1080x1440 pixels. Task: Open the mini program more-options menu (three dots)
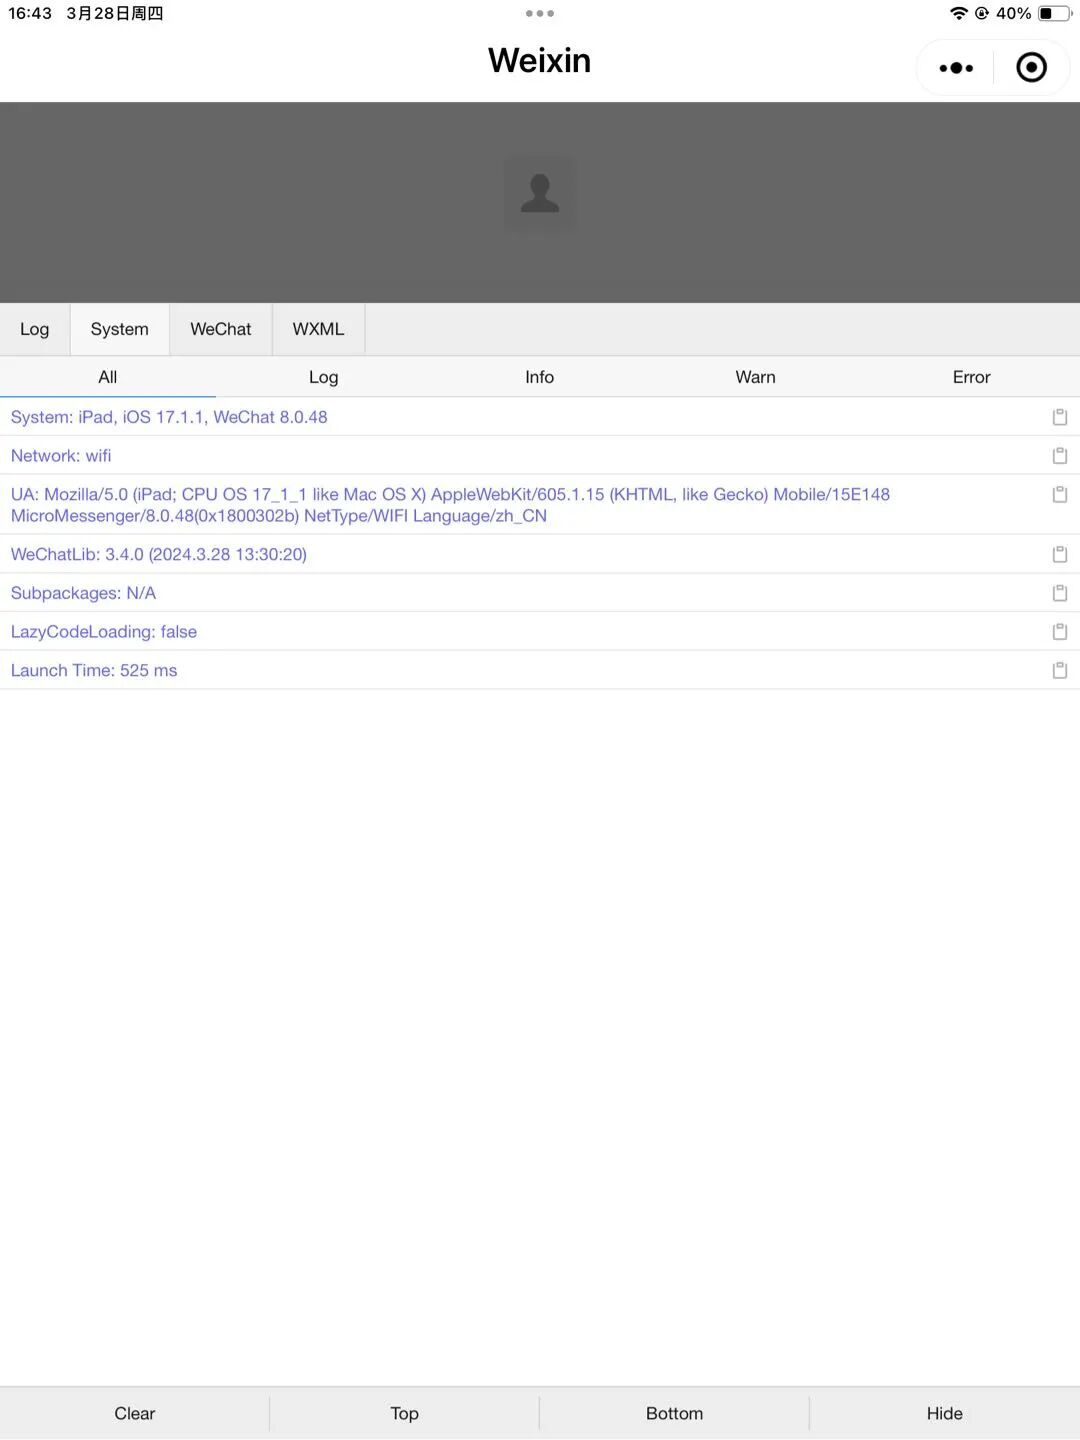(956, 68)
